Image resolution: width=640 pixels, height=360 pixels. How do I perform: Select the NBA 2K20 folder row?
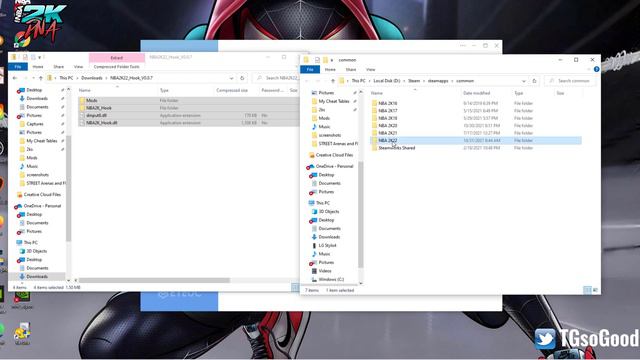pyautogui.click(x=476, y=126)
